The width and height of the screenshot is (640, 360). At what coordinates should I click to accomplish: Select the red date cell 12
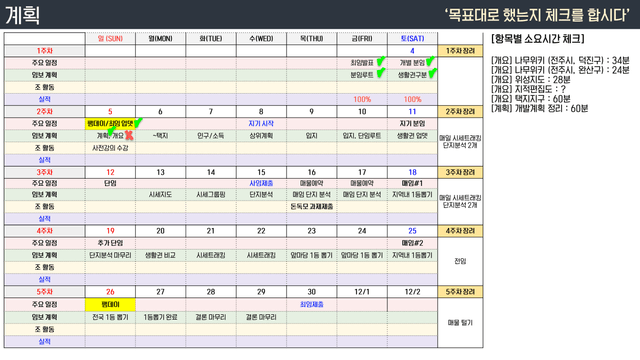tap(110, 172)
